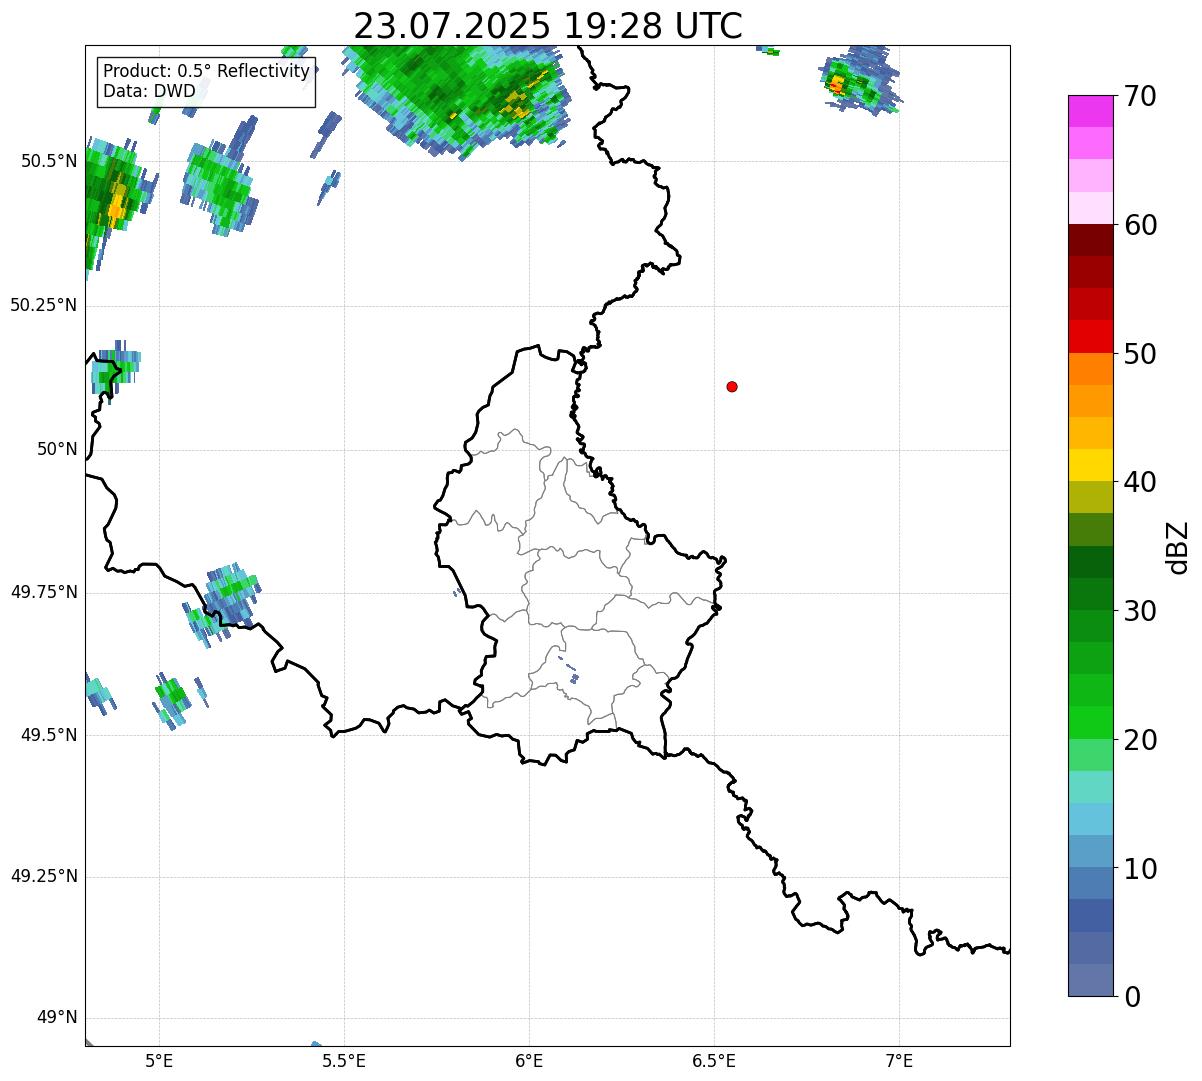Click the '5.5°E' longitude label
This screenshot has height=1081, width=1202.
coord(344,1060)
